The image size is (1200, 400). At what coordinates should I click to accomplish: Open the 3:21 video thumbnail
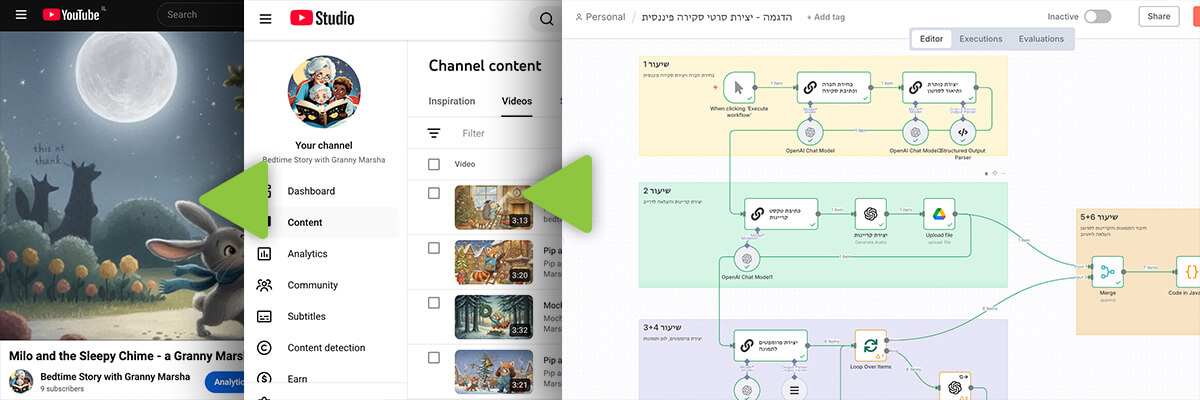tap(494, 371)
